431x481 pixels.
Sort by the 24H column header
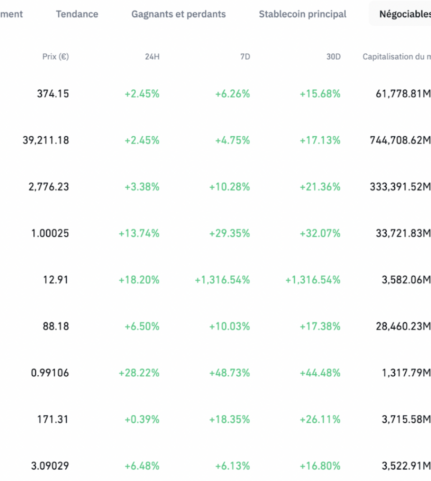tap(152, 57)
